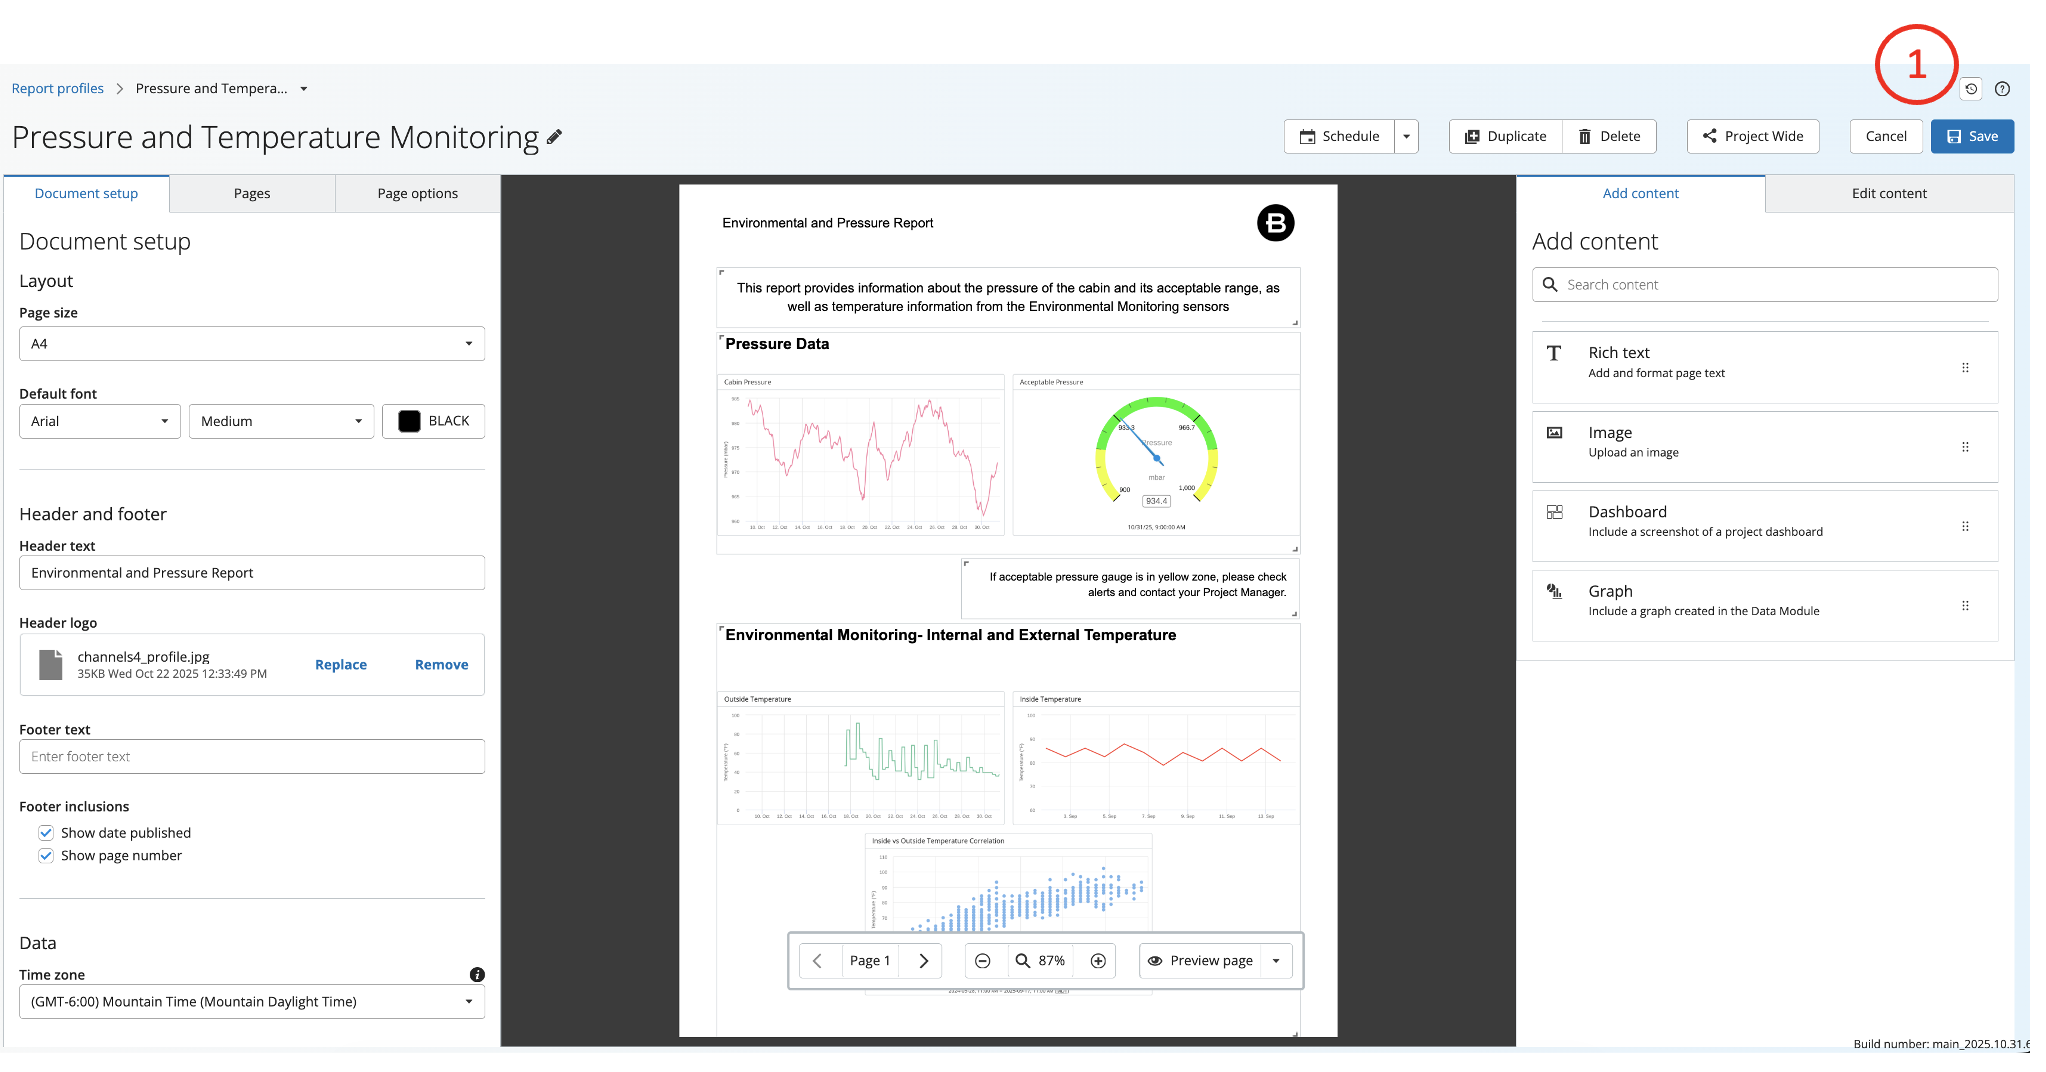
Task: Click the Rich text drag handle dots
Action: [x=1965, y=368]
